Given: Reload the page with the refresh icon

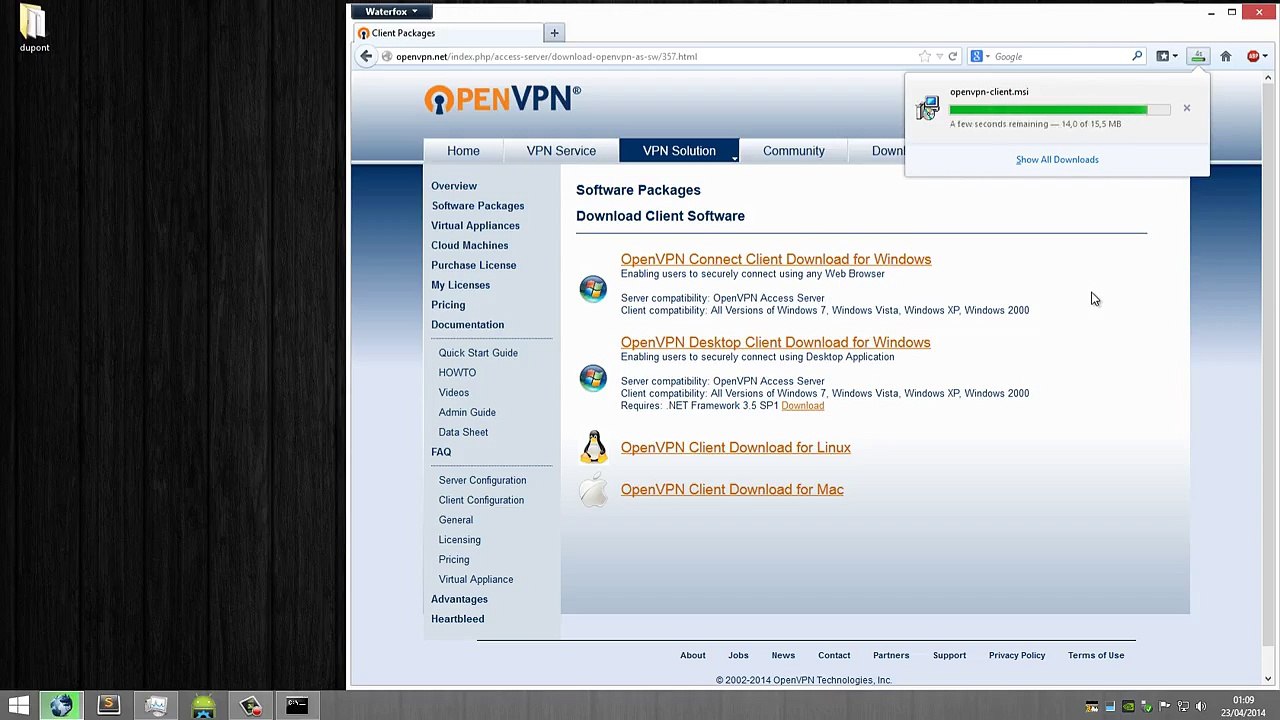Looking at the screenshot, I should [x=953, y=56].
